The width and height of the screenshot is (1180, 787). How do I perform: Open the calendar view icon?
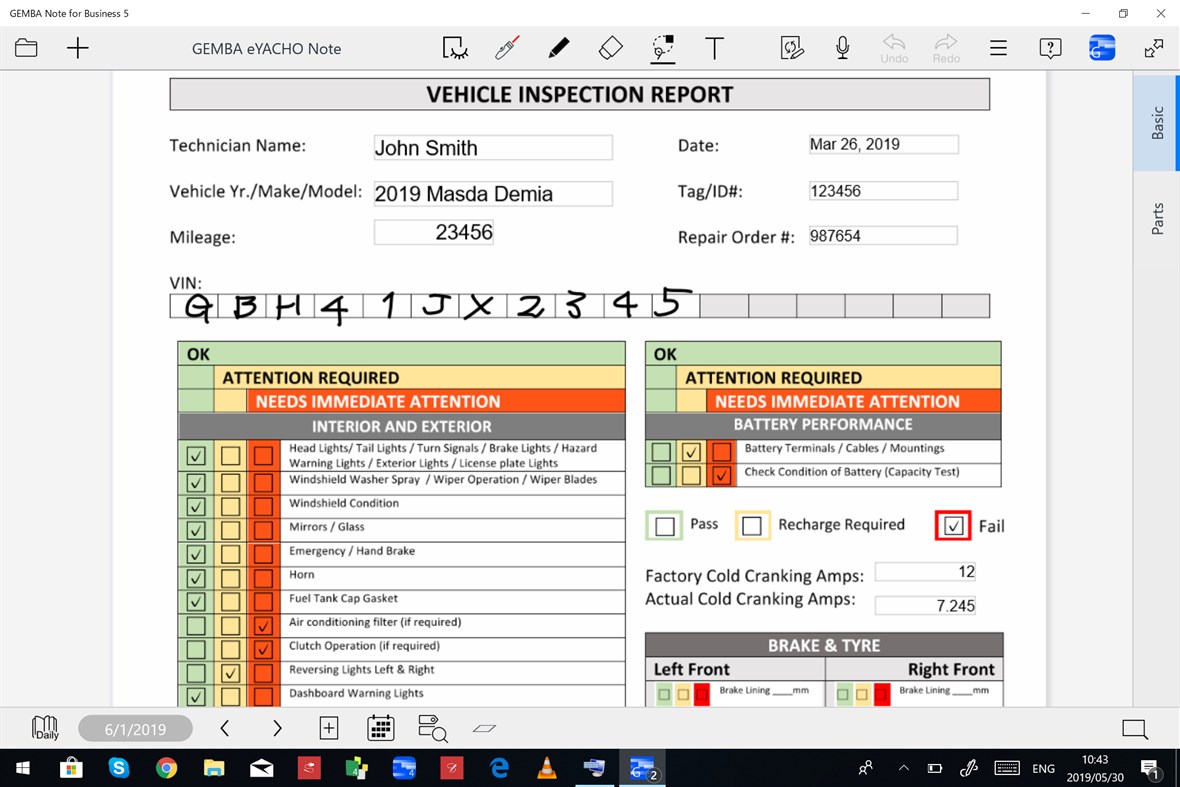coord(380,728)
